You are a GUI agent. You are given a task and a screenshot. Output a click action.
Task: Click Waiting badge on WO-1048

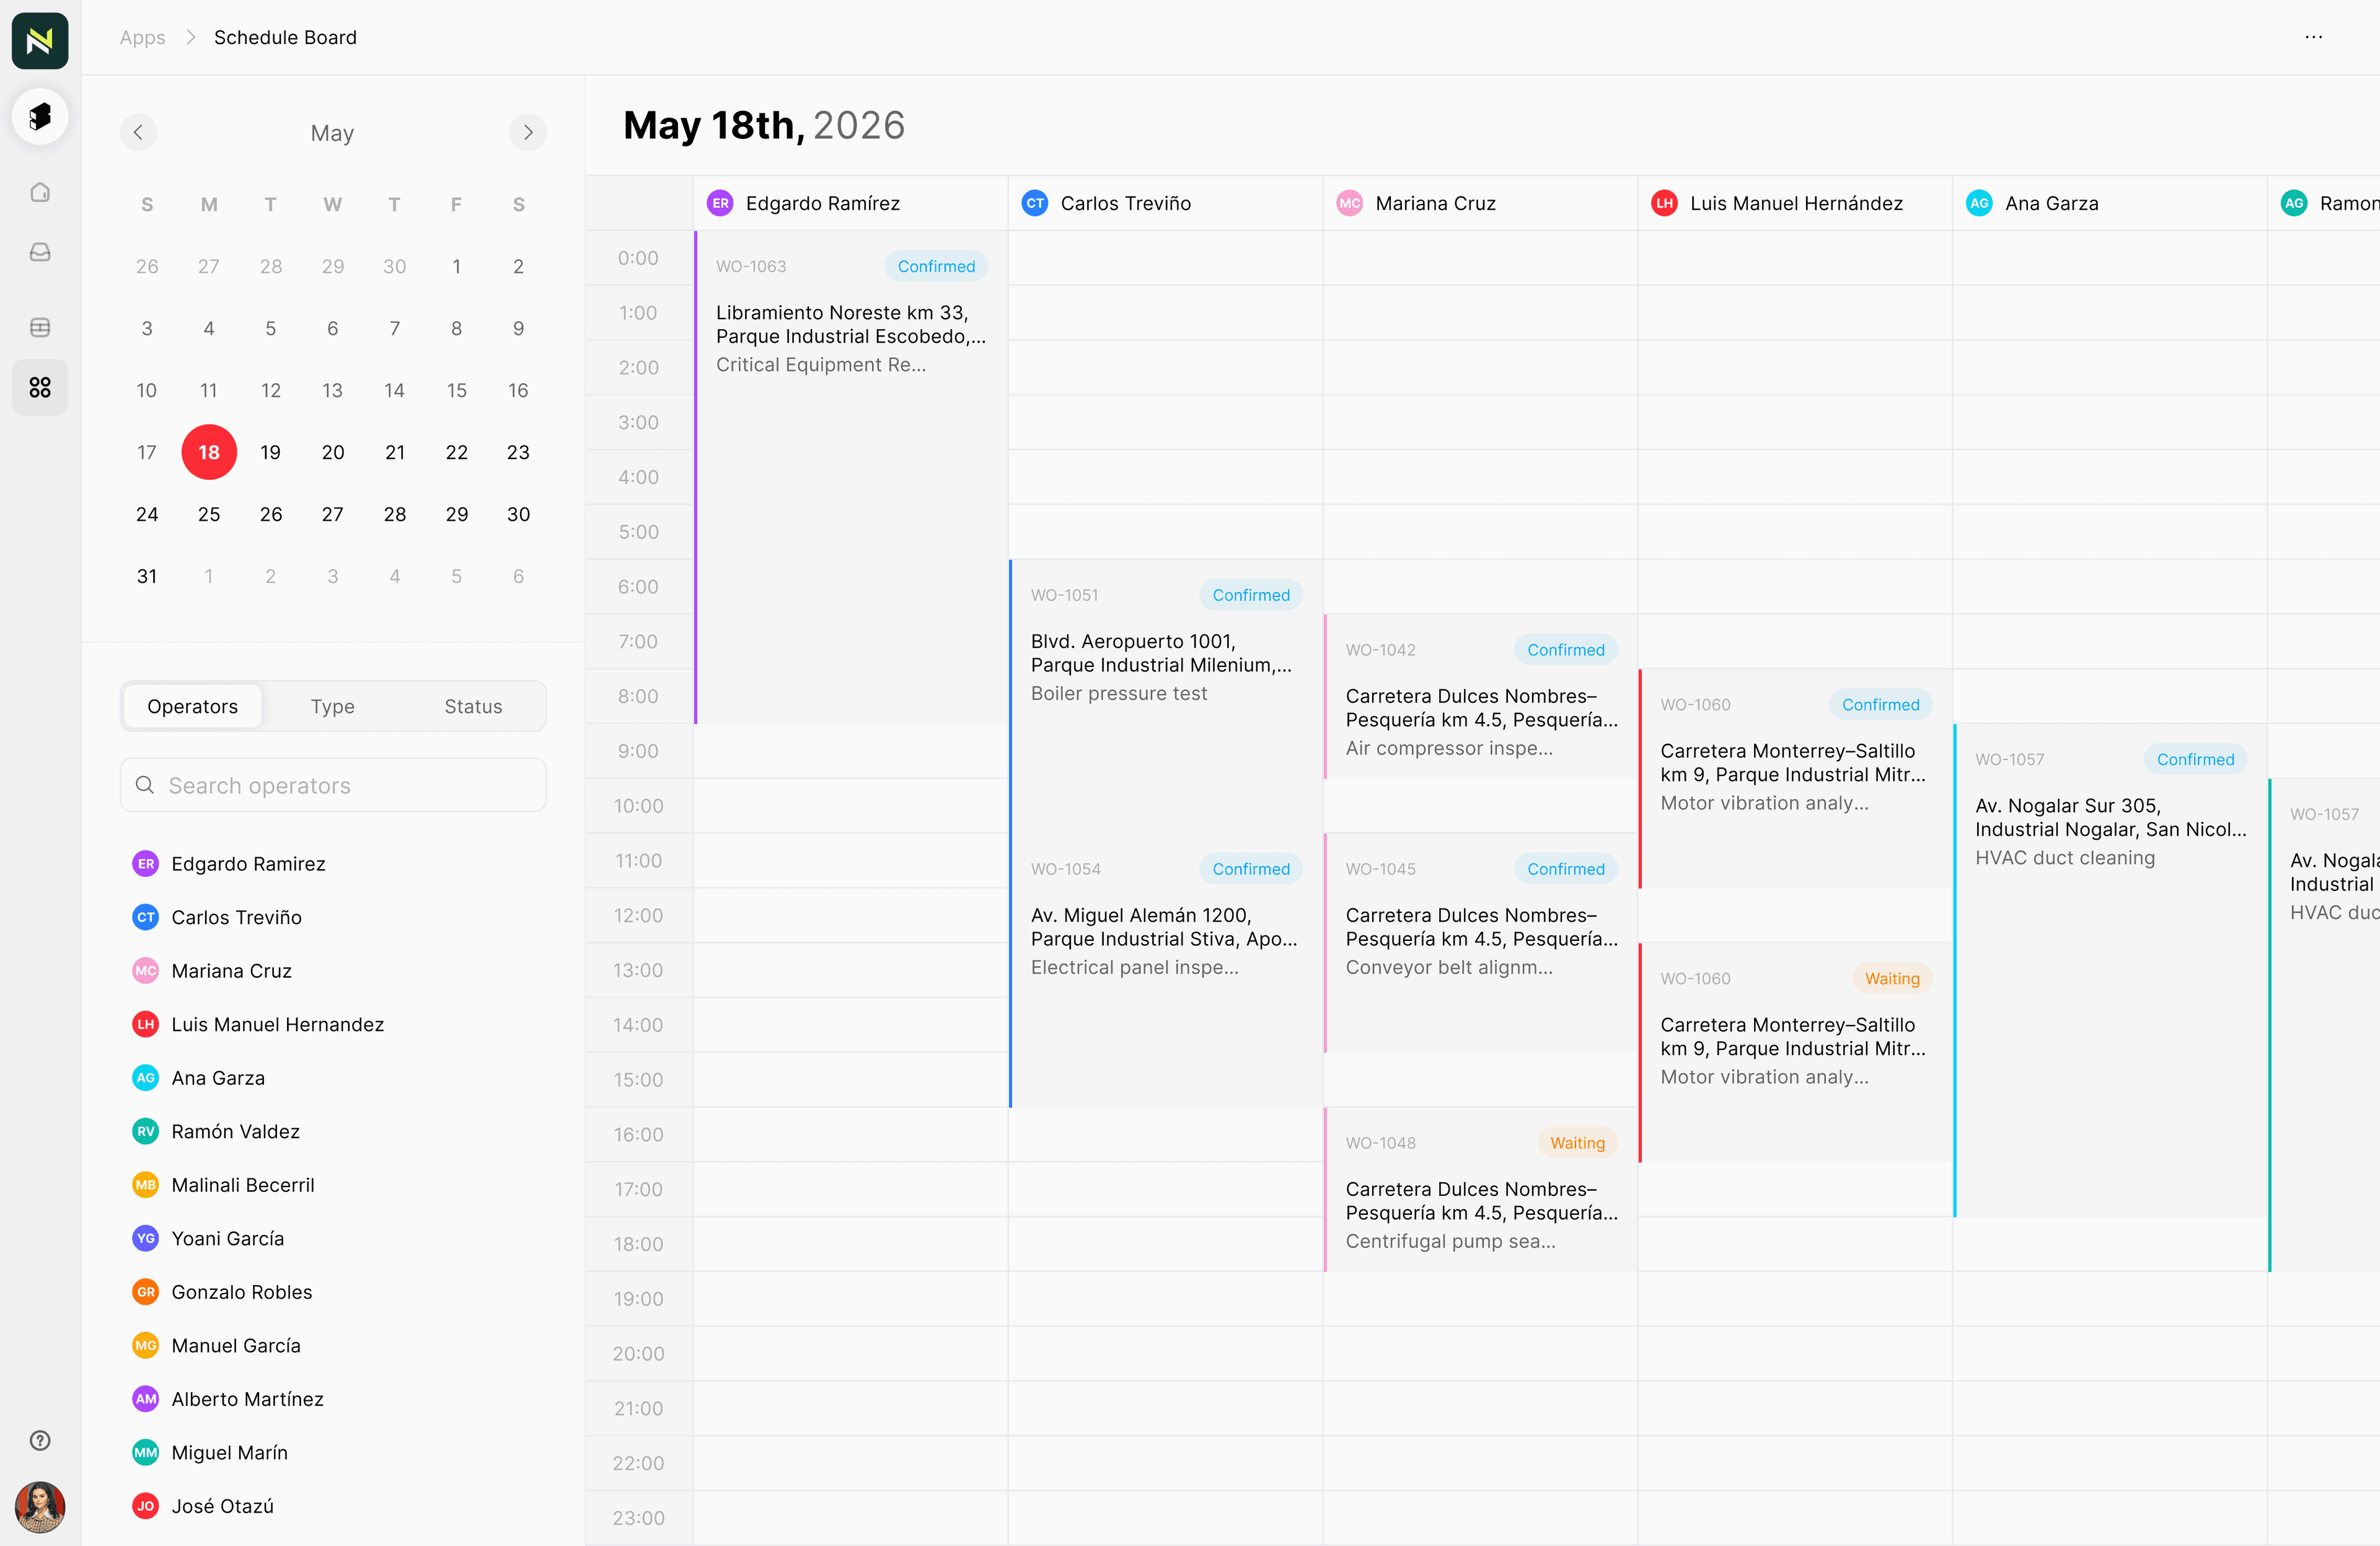[1577, 1142]
